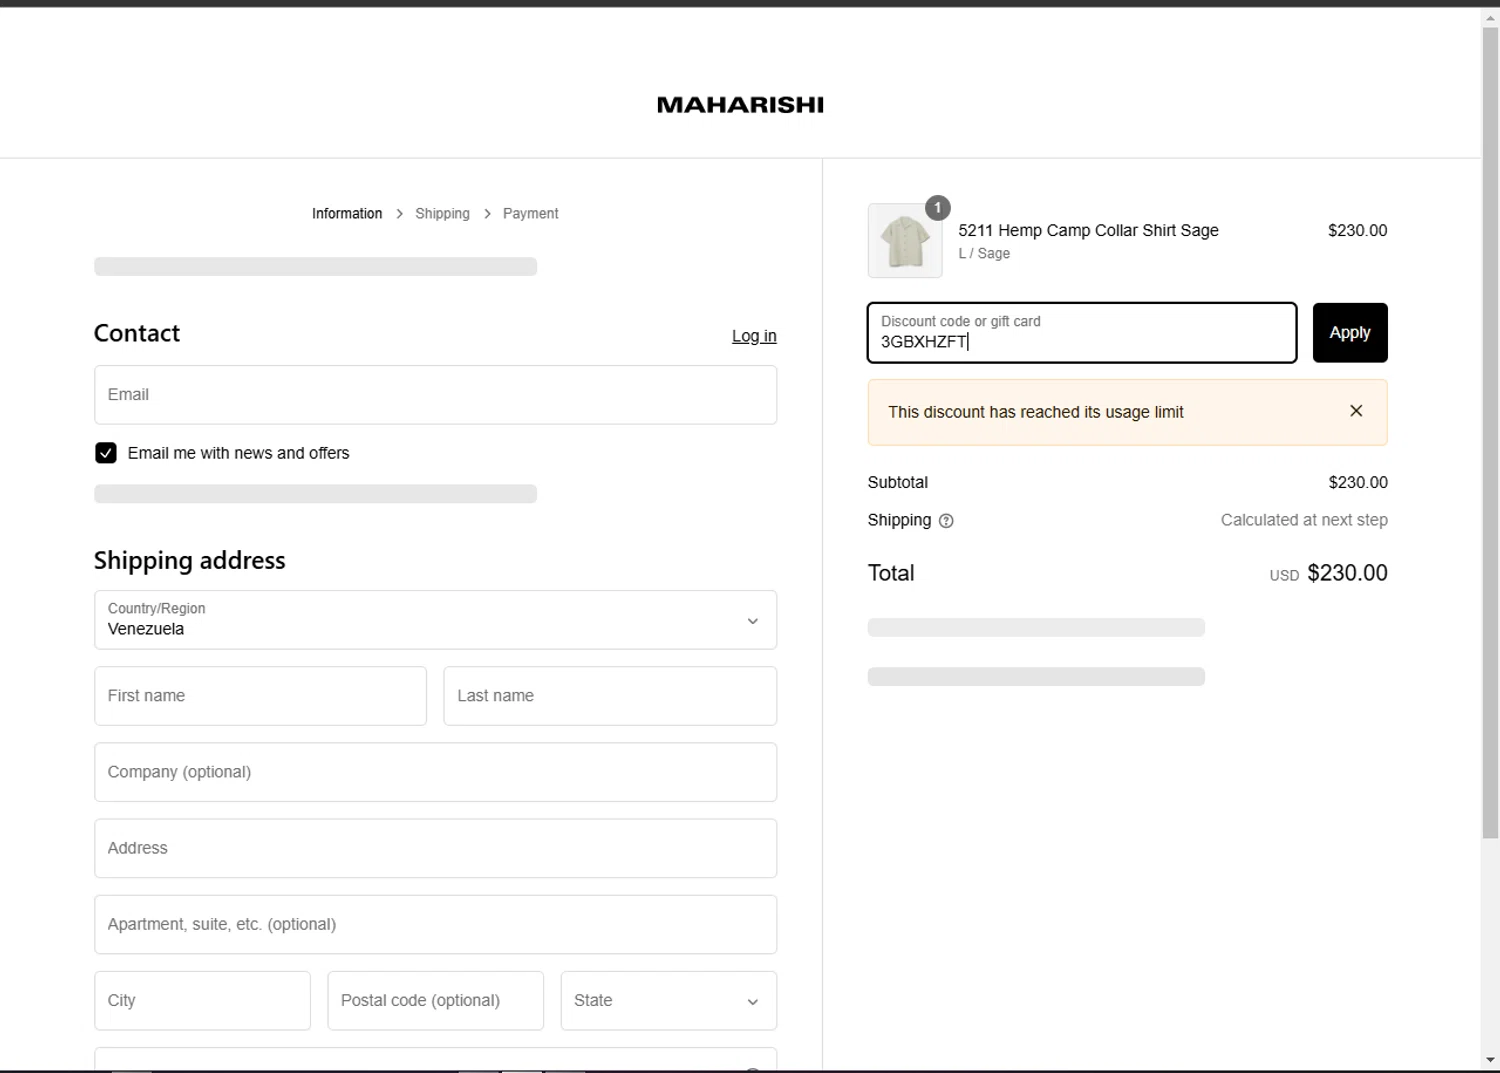This screenshot has width=1500, height=1073.
Task: Click the First name field
Action: [x=260, y=696]
